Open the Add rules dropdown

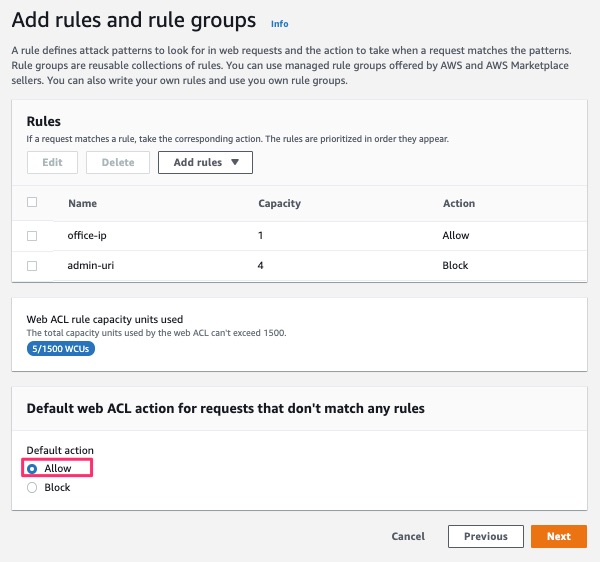point(205,162)
